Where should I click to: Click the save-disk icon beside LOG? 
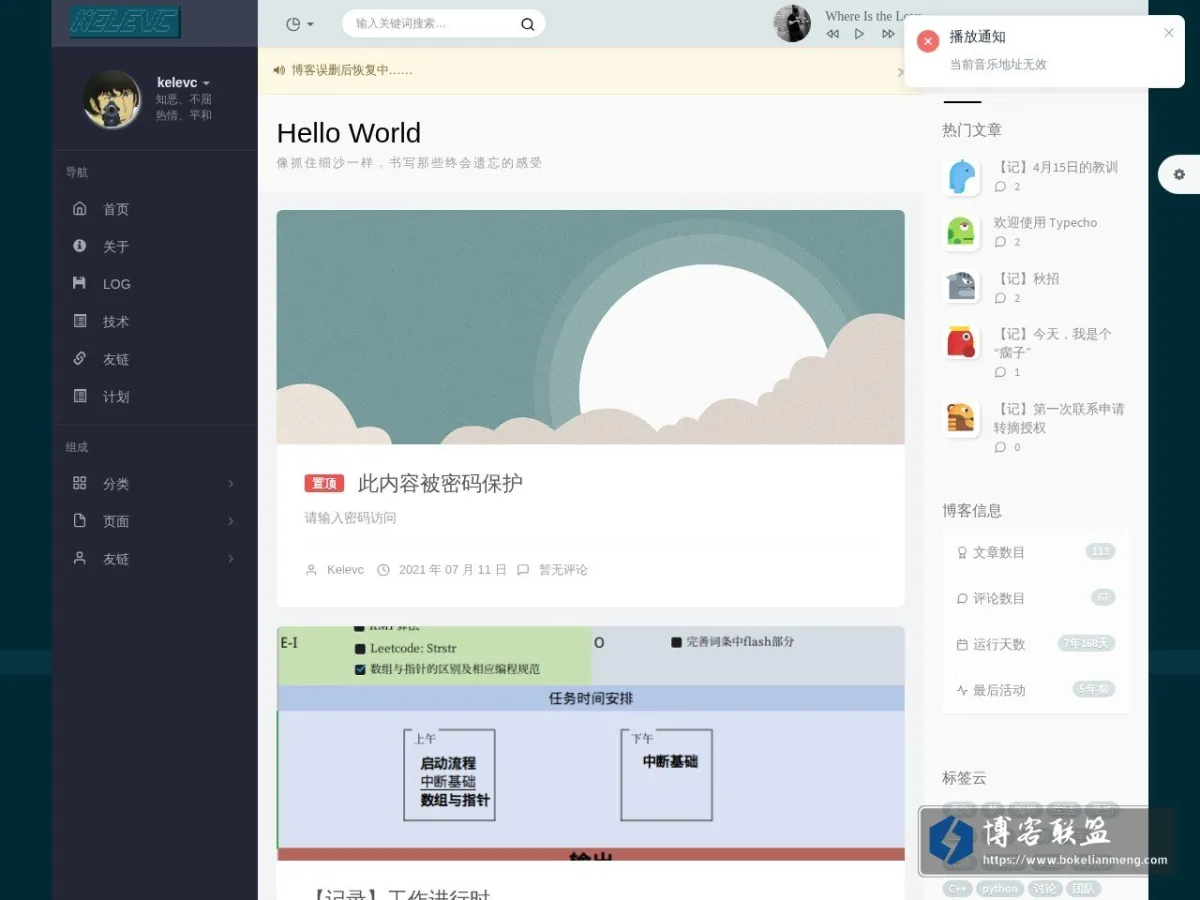coord(80,283)
